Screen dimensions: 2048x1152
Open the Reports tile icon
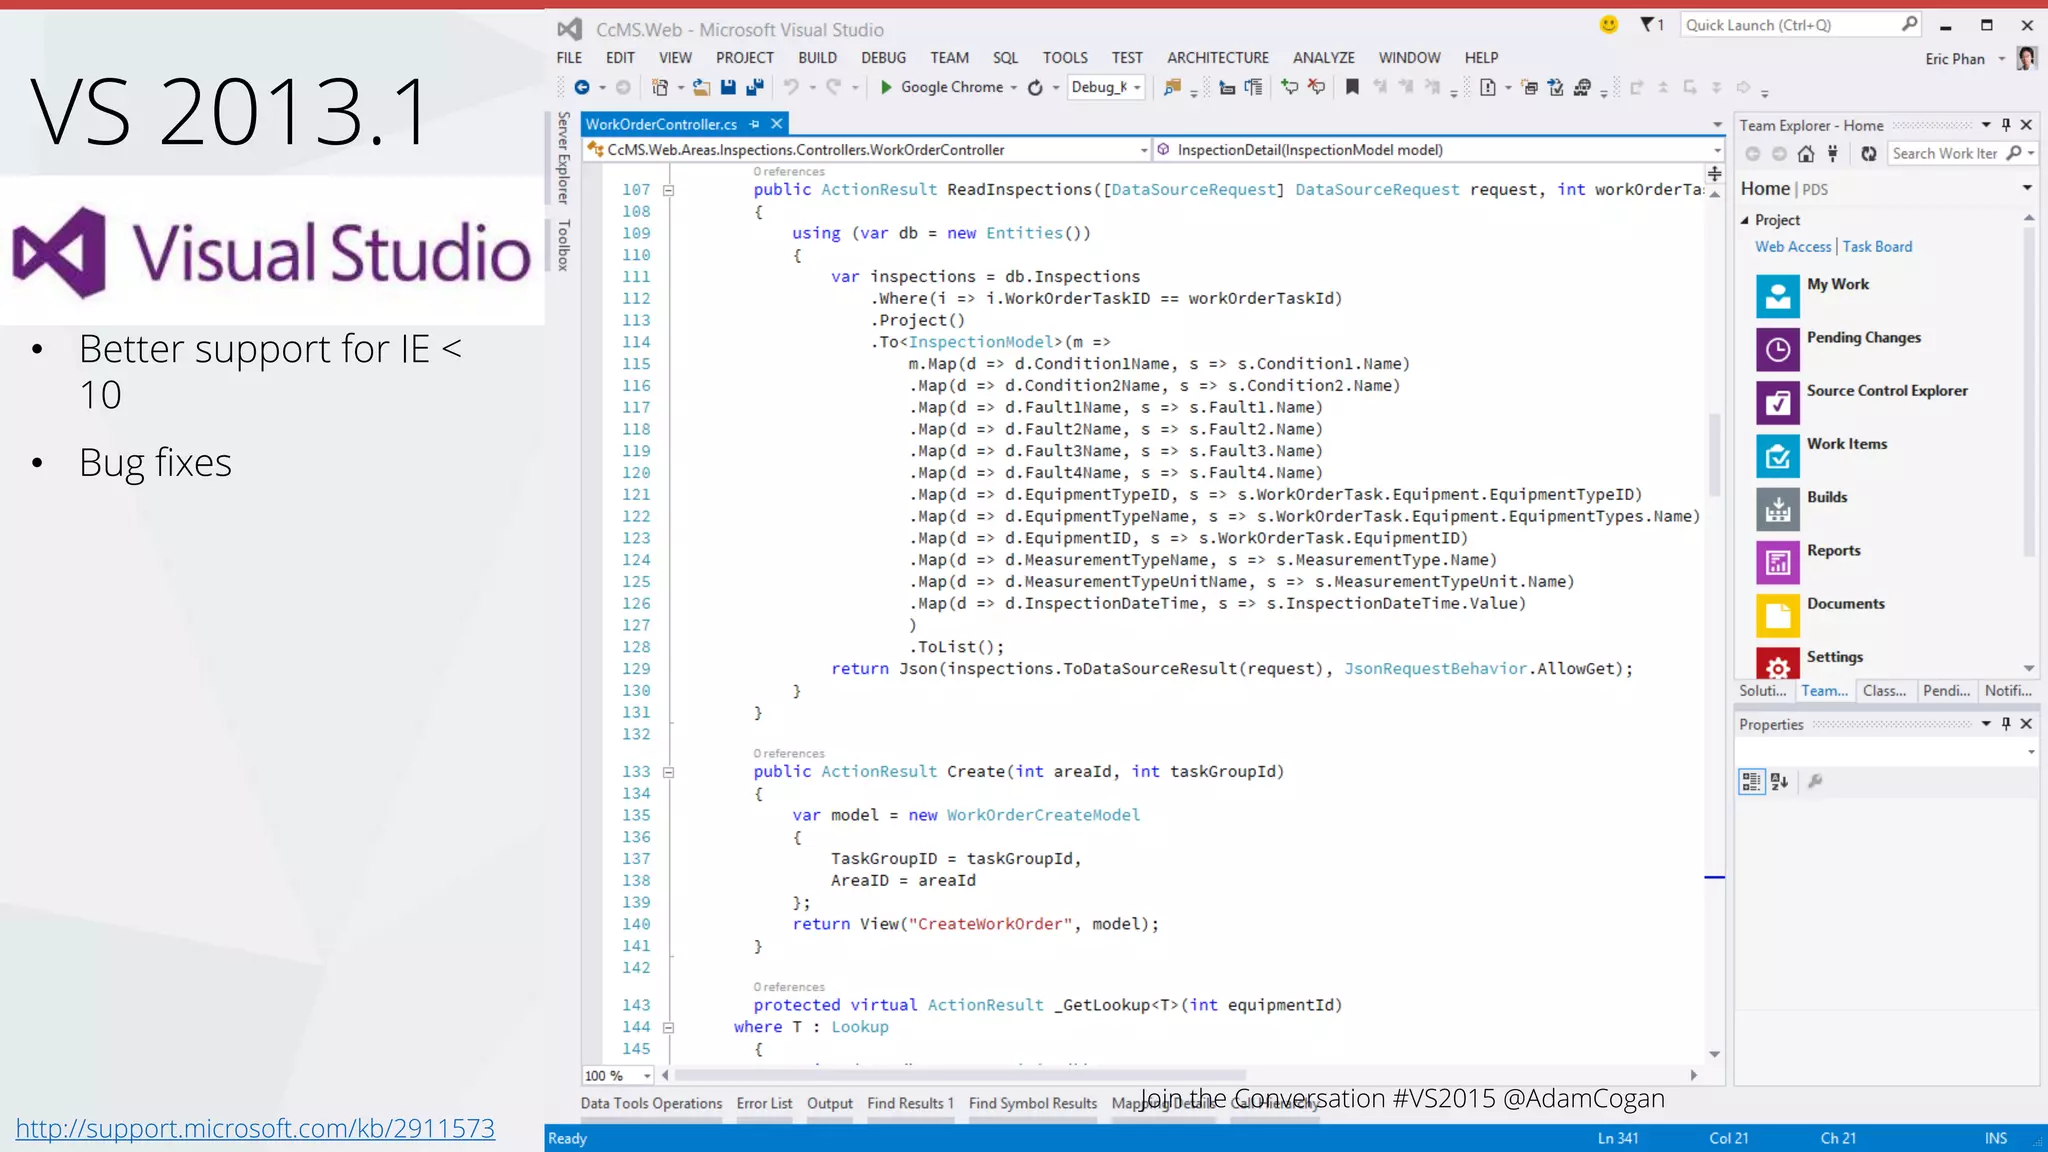[1778, 562]
